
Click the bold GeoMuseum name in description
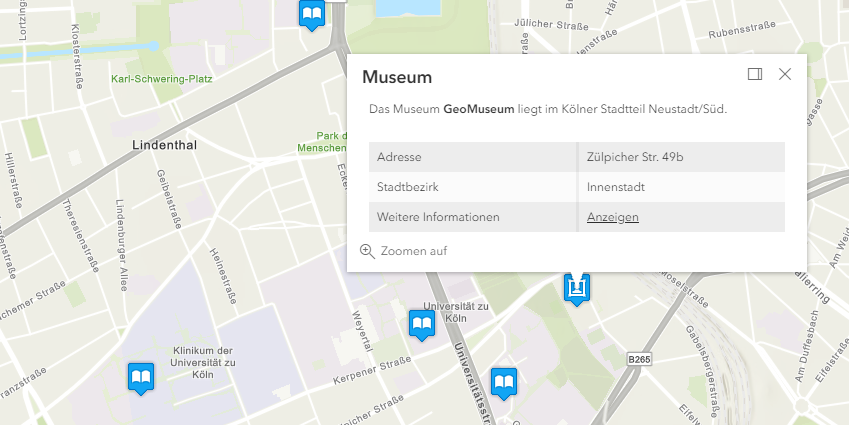pos(479,108)
